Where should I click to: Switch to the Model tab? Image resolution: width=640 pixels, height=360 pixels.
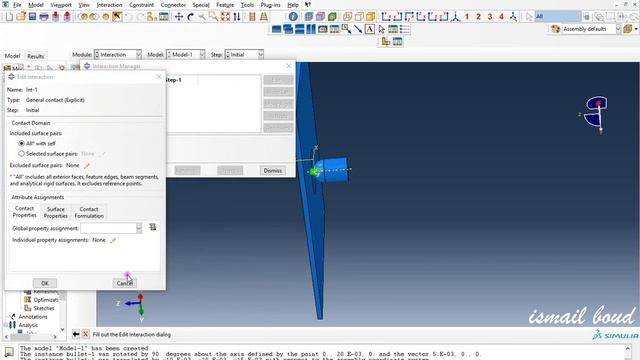[12, 56]
